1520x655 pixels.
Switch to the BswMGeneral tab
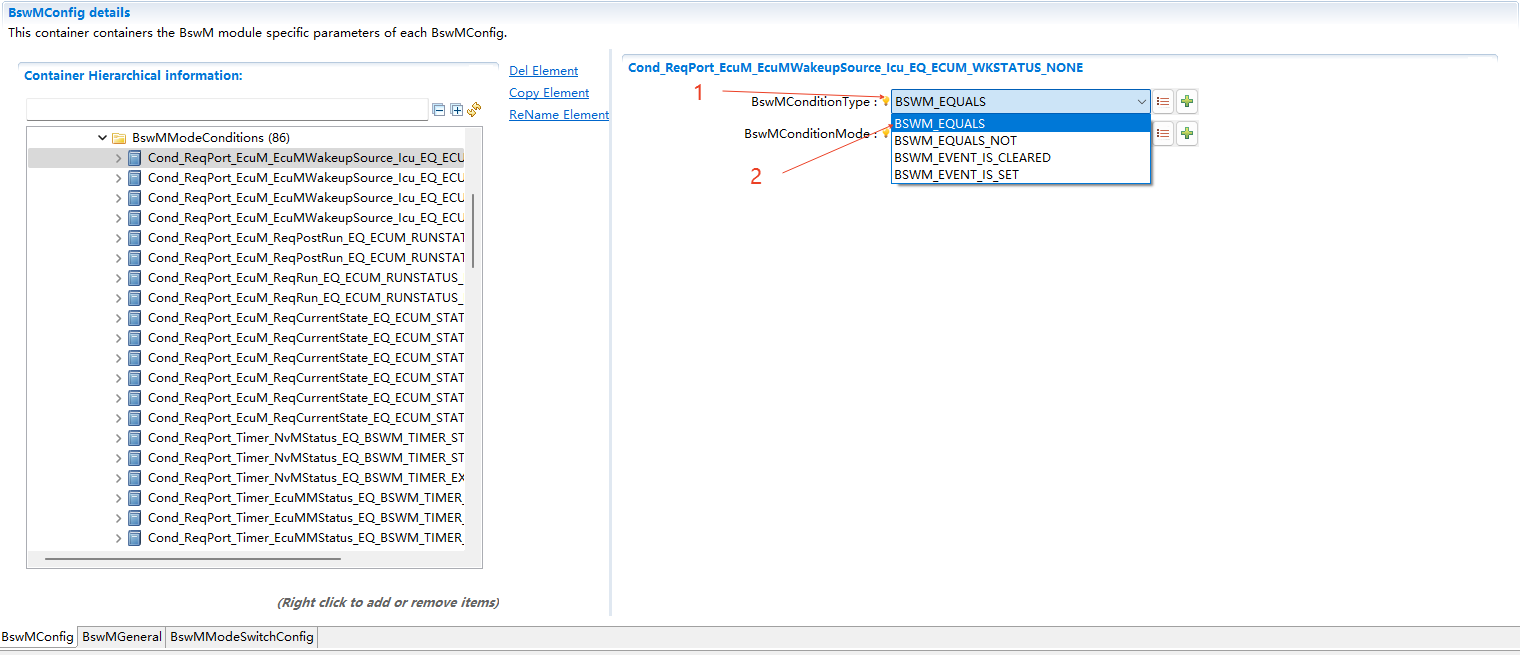tap(122, 637)
